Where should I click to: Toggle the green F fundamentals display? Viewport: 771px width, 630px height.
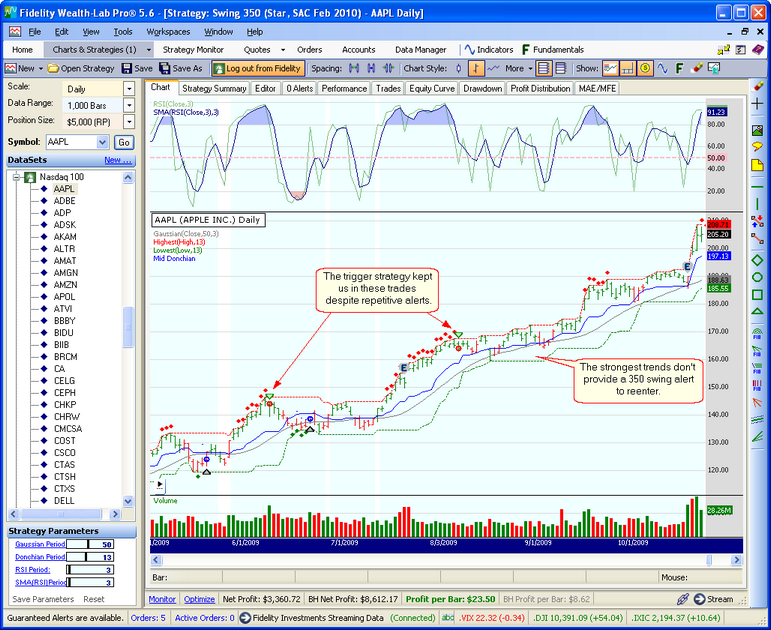(681, 68)
